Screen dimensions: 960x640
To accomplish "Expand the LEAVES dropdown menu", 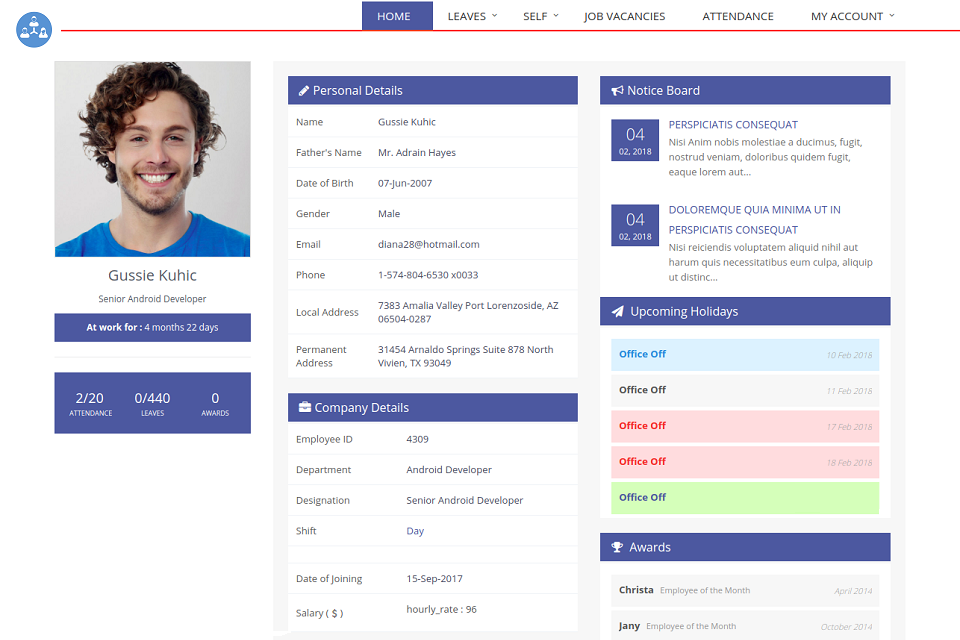I will [x=470, y=16].
